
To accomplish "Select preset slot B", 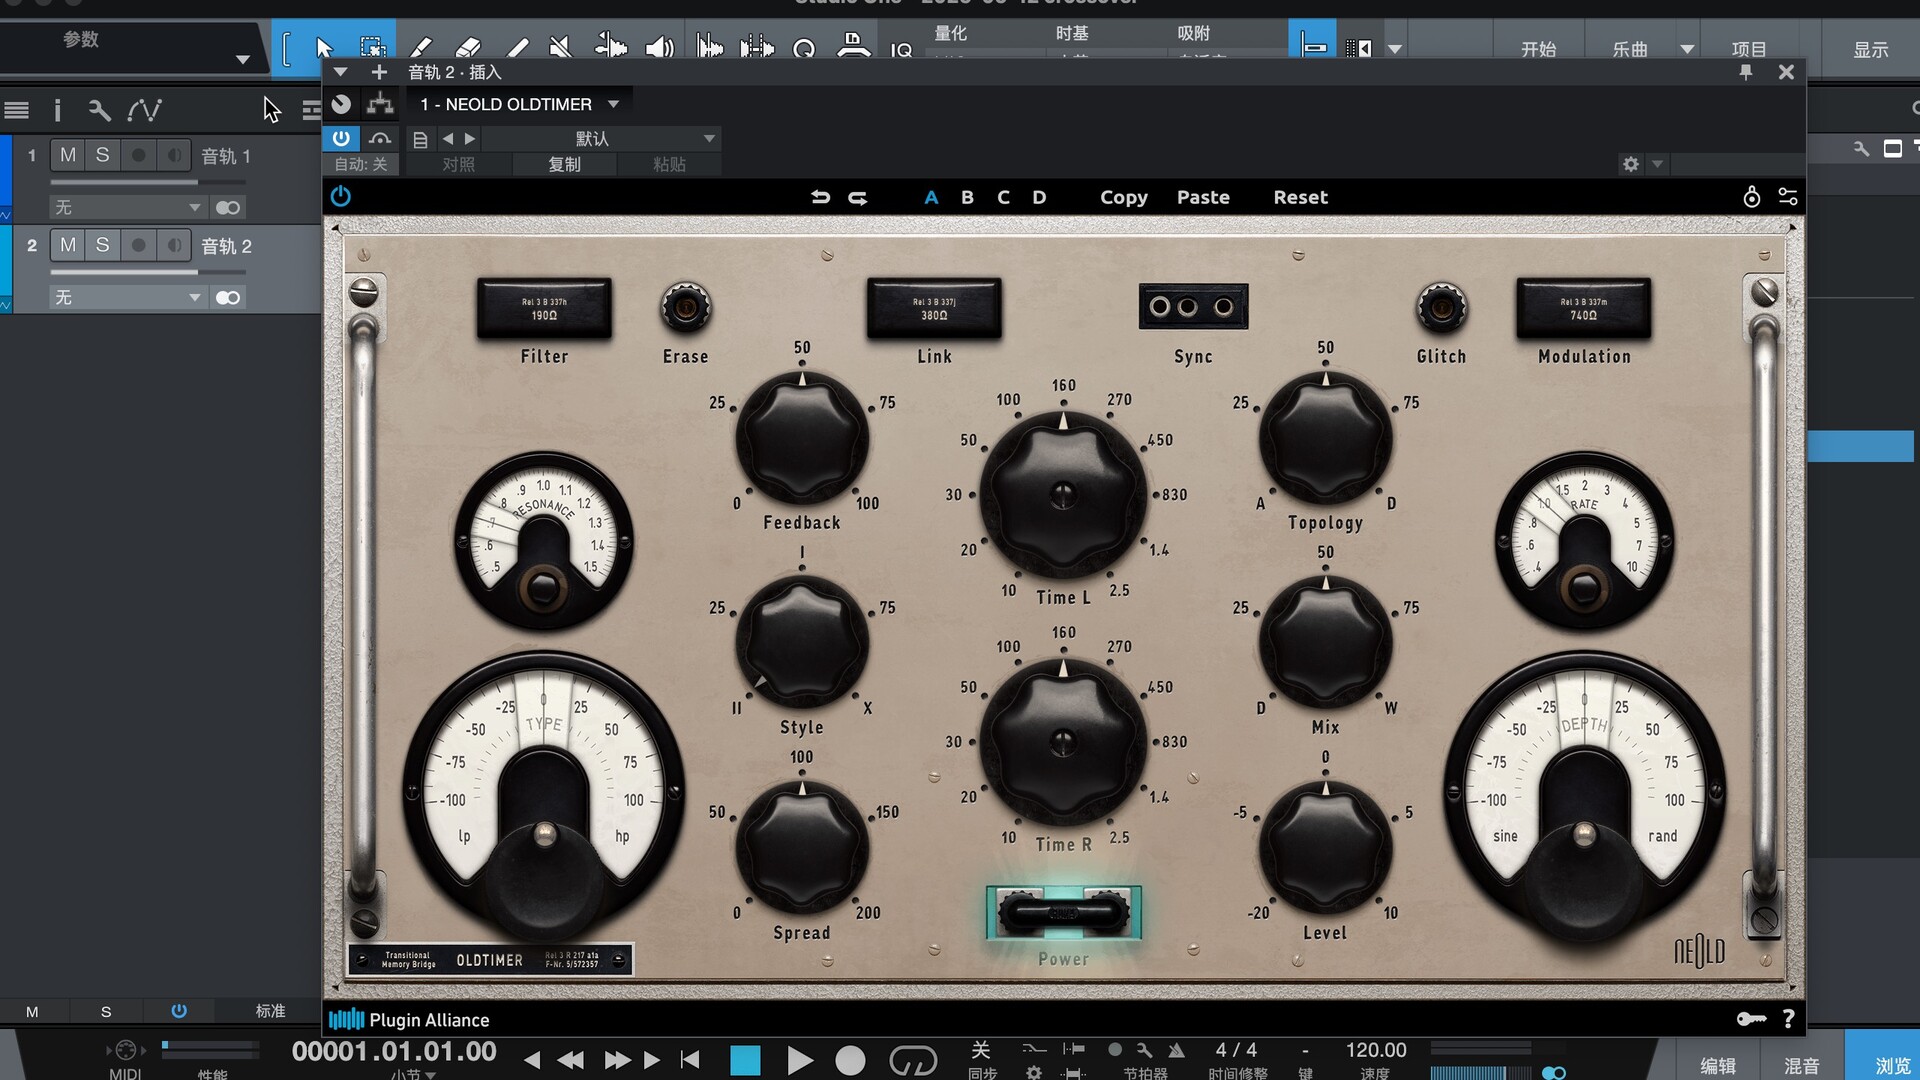I will [967, 197].
